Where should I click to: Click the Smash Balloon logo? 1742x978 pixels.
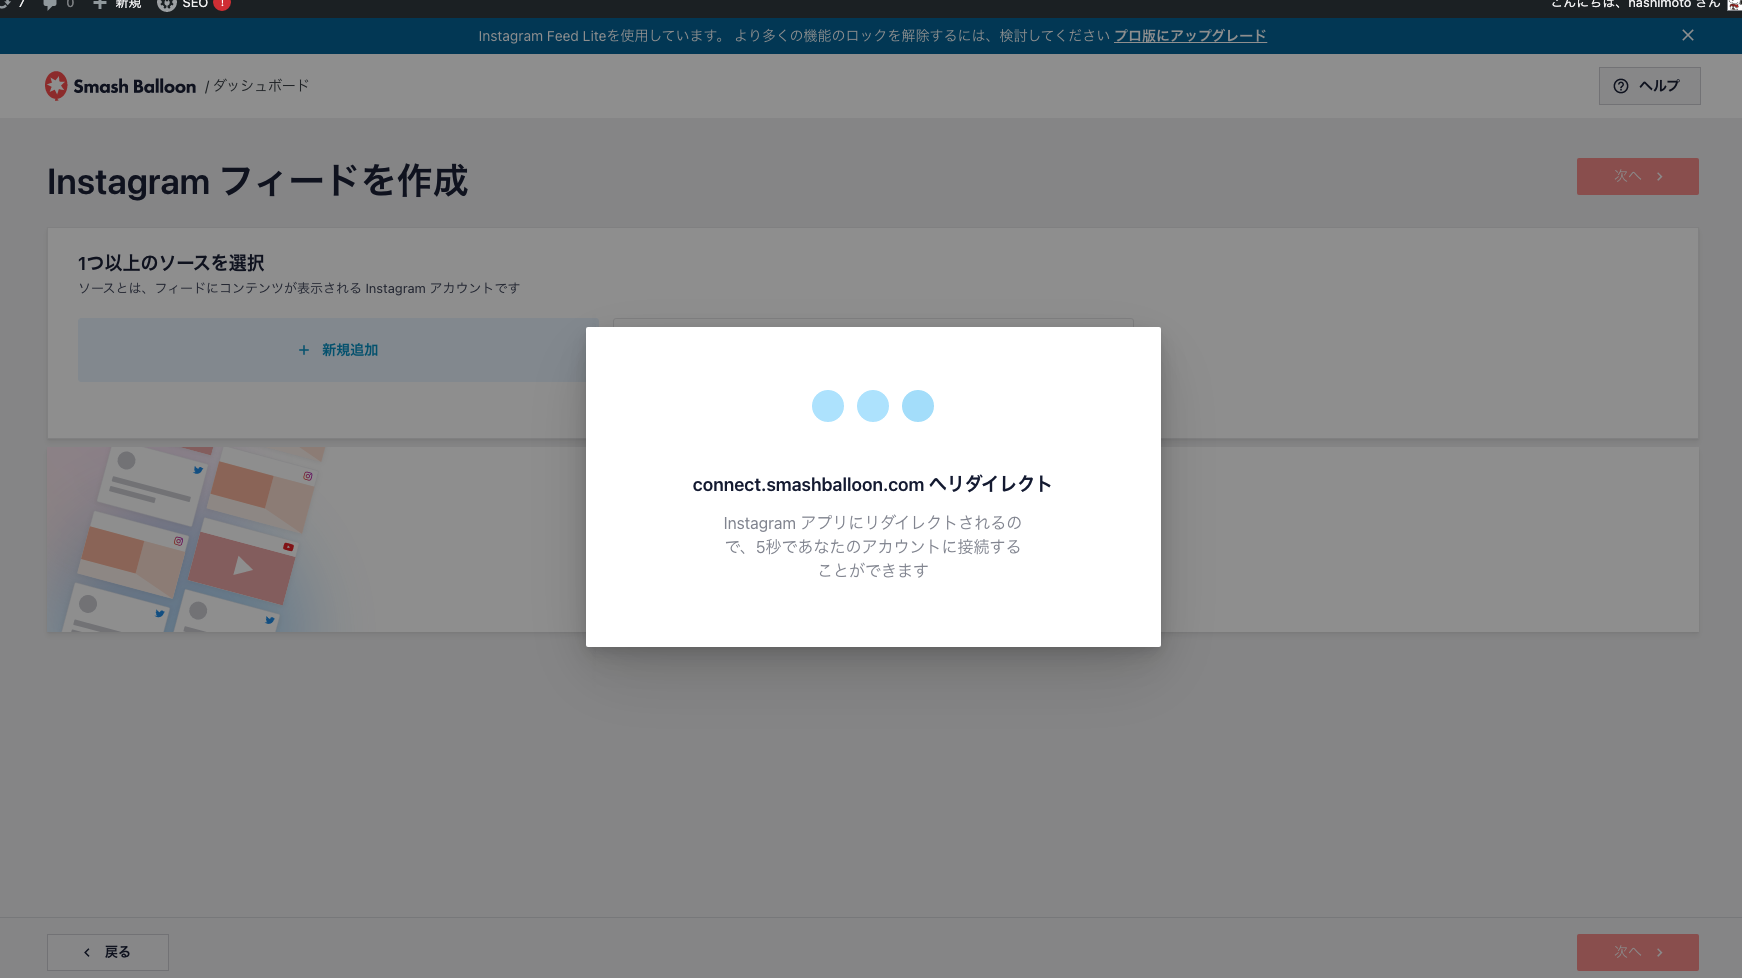click(x=120, y=86)
